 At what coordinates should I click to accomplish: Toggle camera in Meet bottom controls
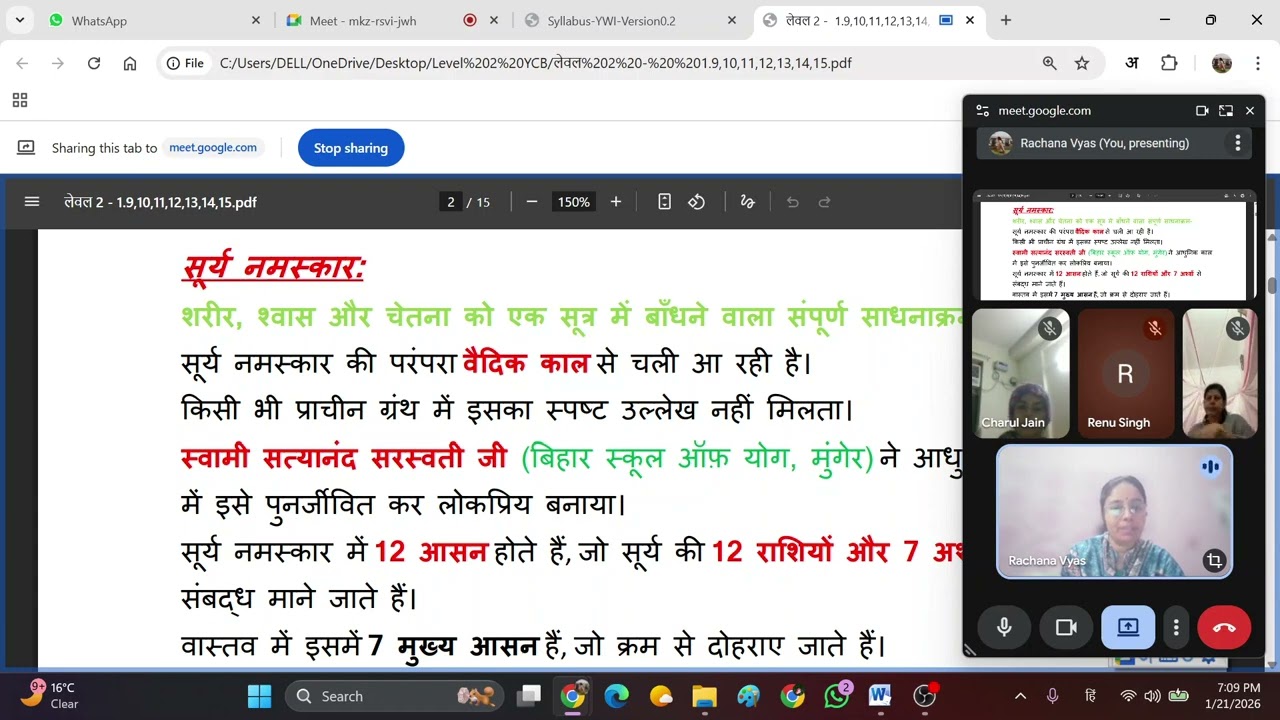(x=1066, y=627)
